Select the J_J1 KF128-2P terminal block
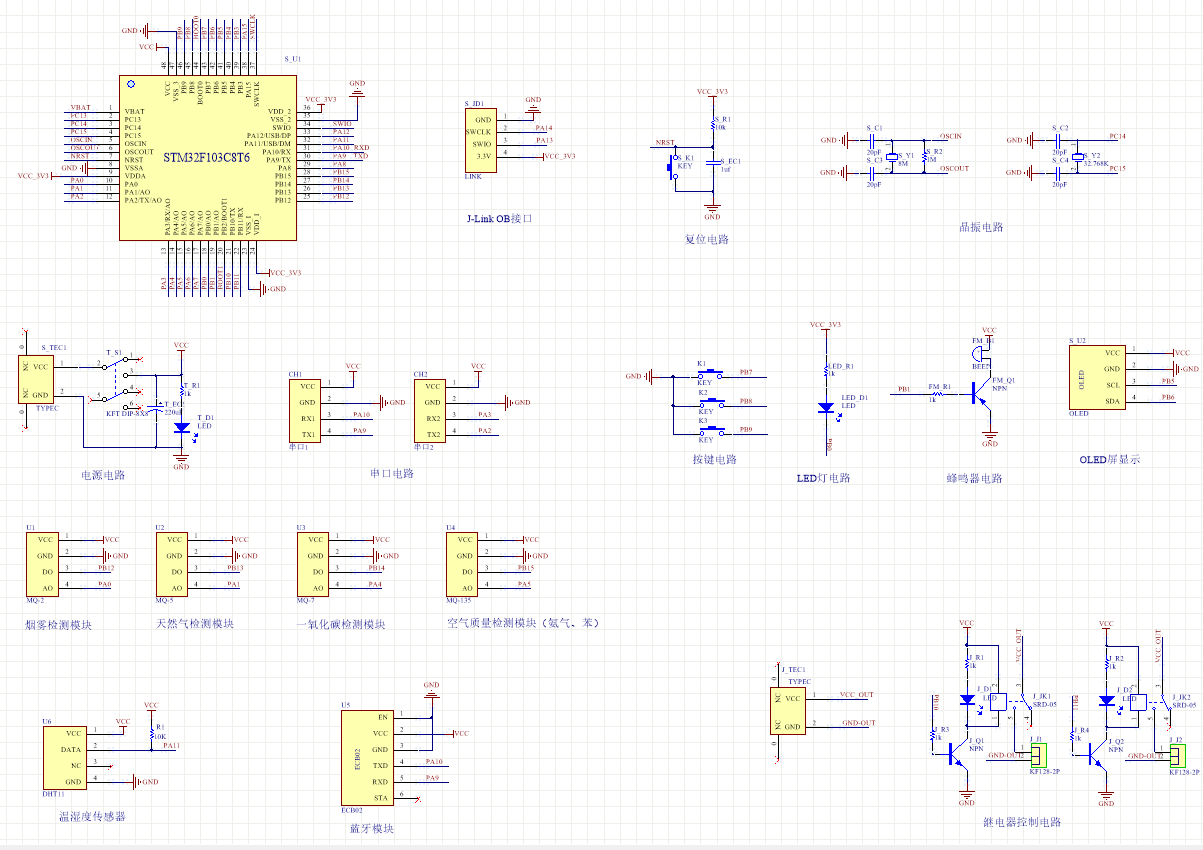Viewport: 1203px width, 850px height. point(1037,753)
